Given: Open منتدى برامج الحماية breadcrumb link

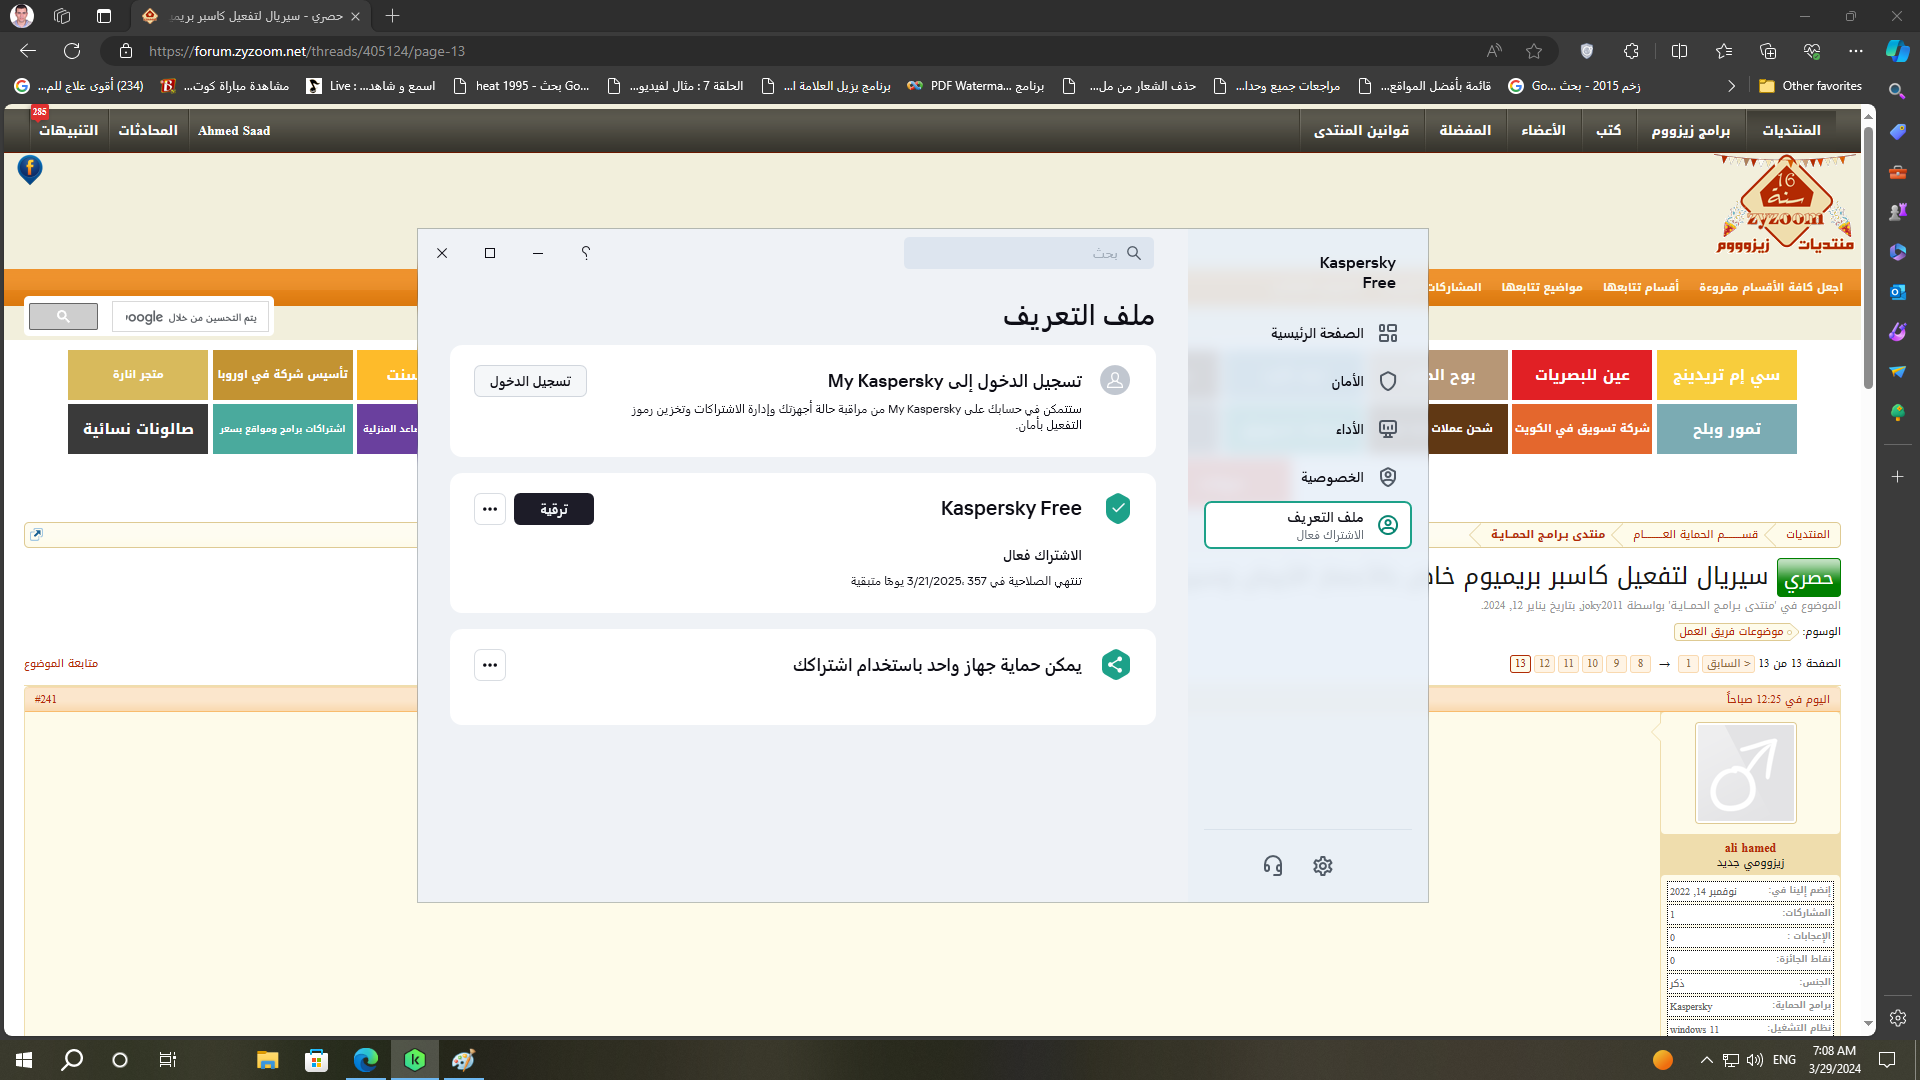Looking at the screenshot, I should 1547,534.
